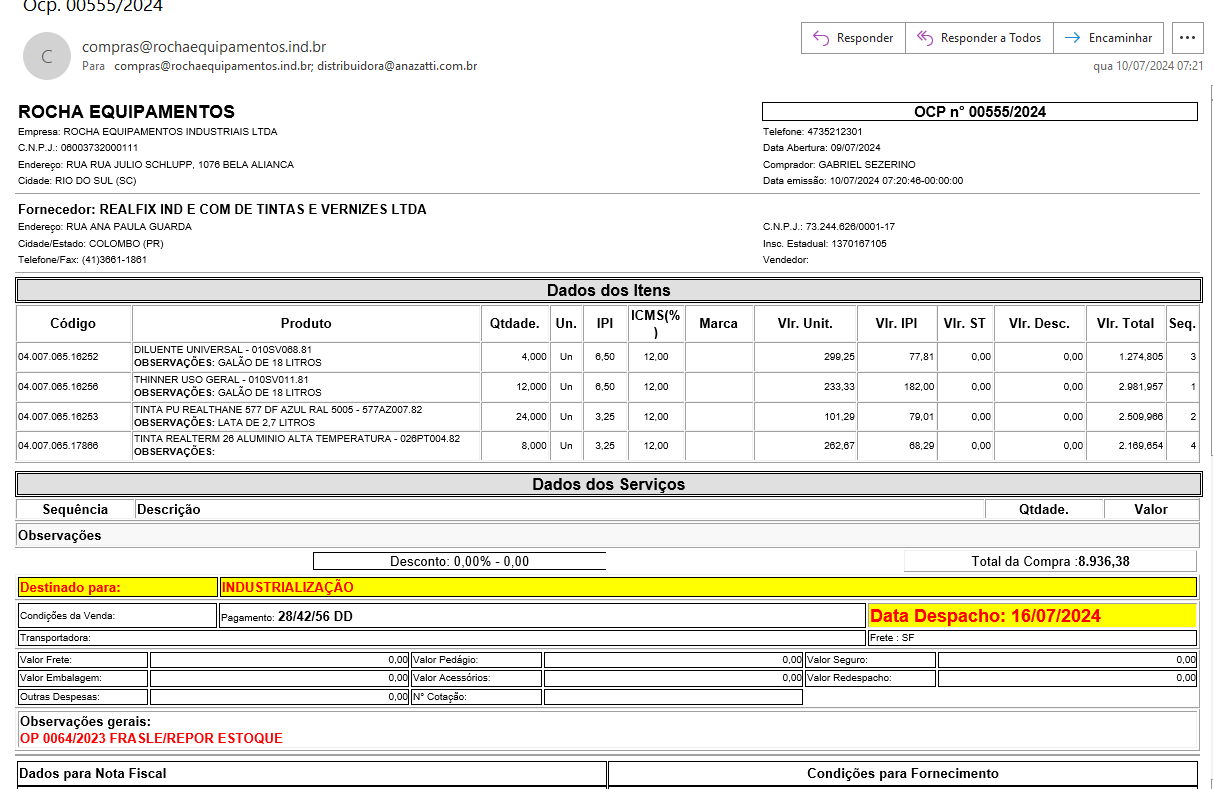Select the DILUENTE UNIVERSAL product row
The height and width of the screenshot is (789, 1213).
tap(306, 356)
